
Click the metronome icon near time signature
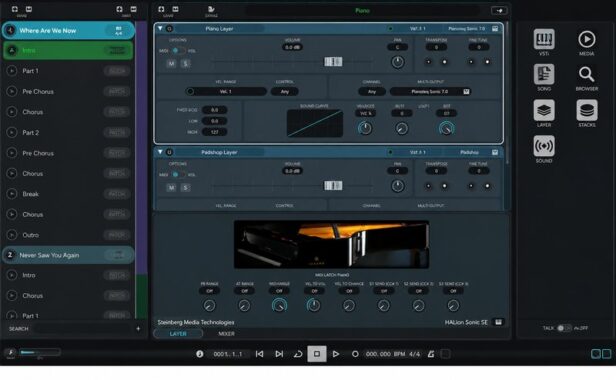[431, 354]
